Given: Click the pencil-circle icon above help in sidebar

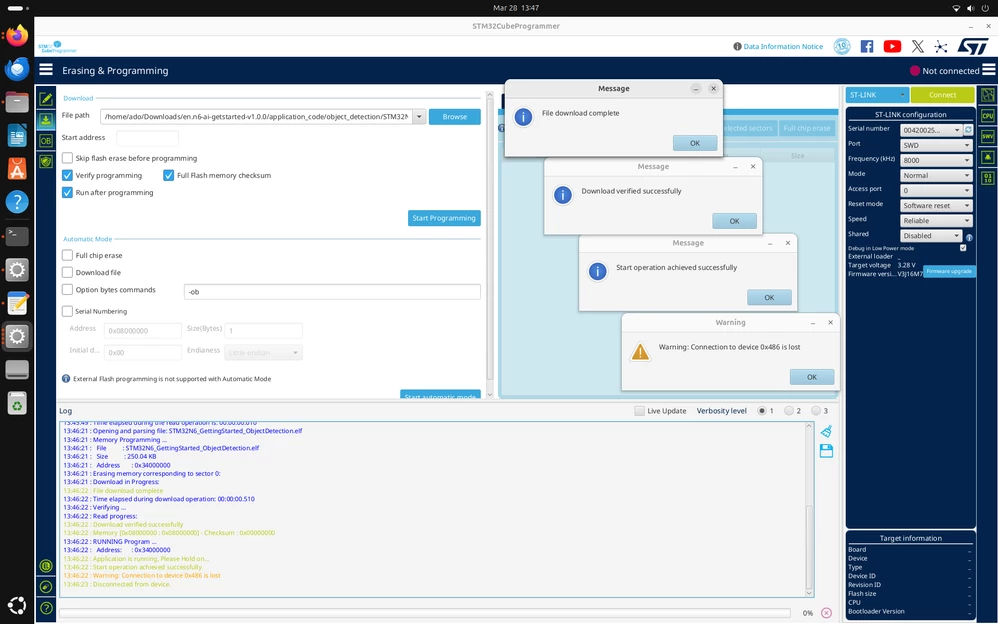Looking at the screenshot, I should 46,586.
